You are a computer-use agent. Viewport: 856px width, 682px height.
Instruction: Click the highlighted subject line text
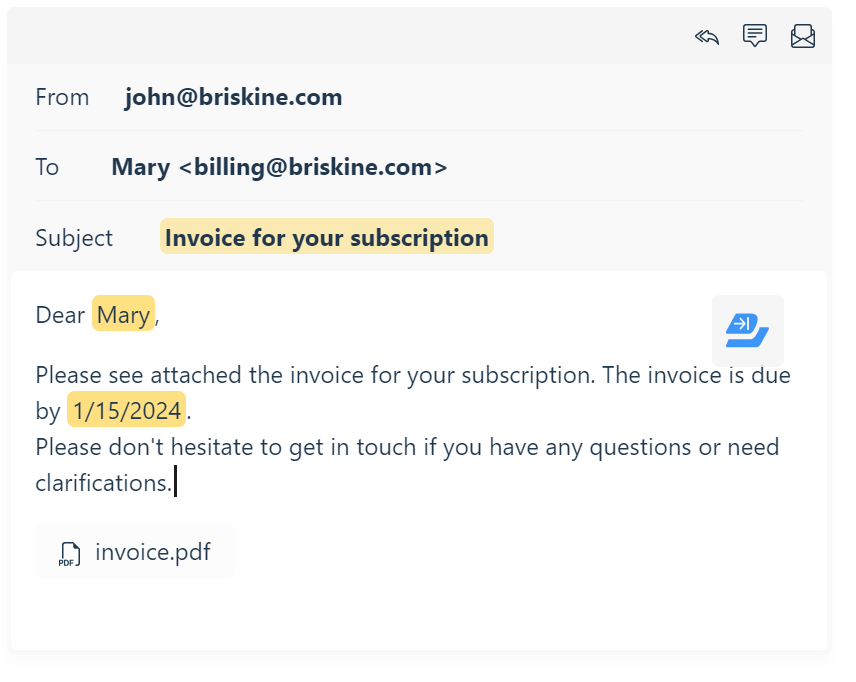(x=326, y=237)
